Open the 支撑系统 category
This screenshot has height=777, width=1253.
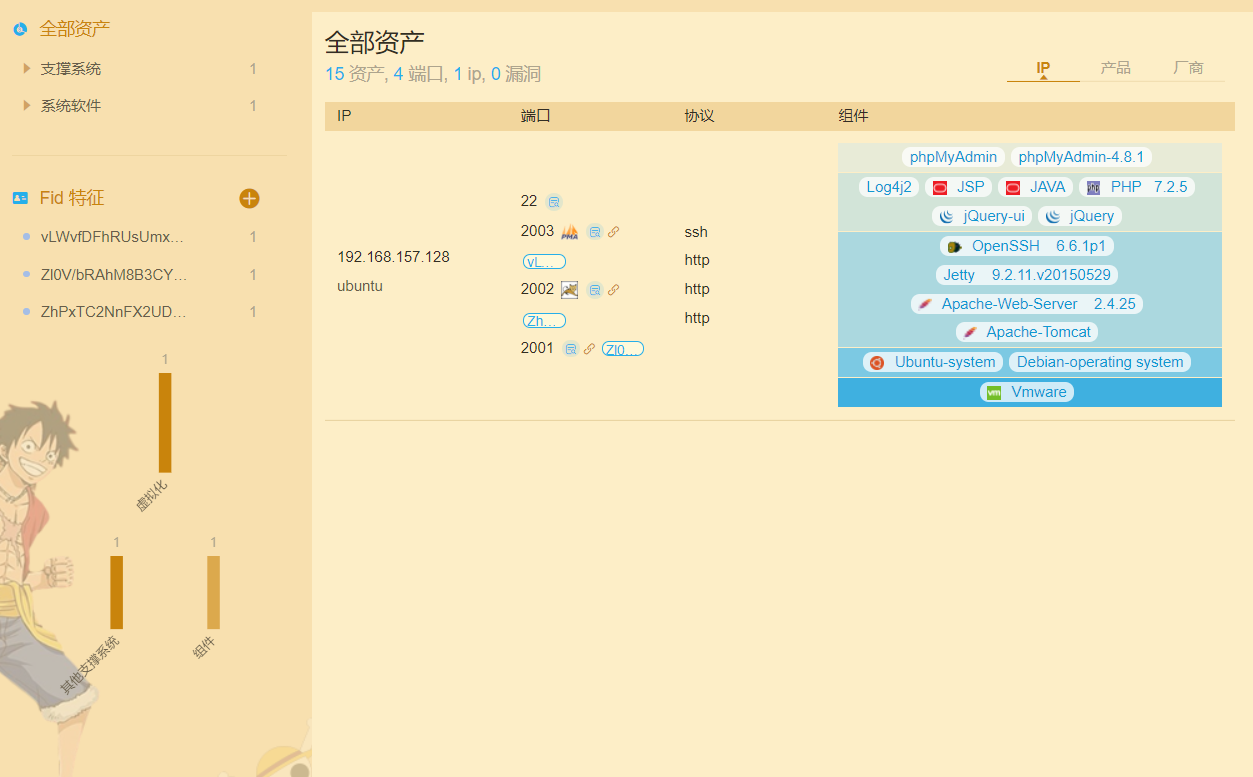point(71,69)
